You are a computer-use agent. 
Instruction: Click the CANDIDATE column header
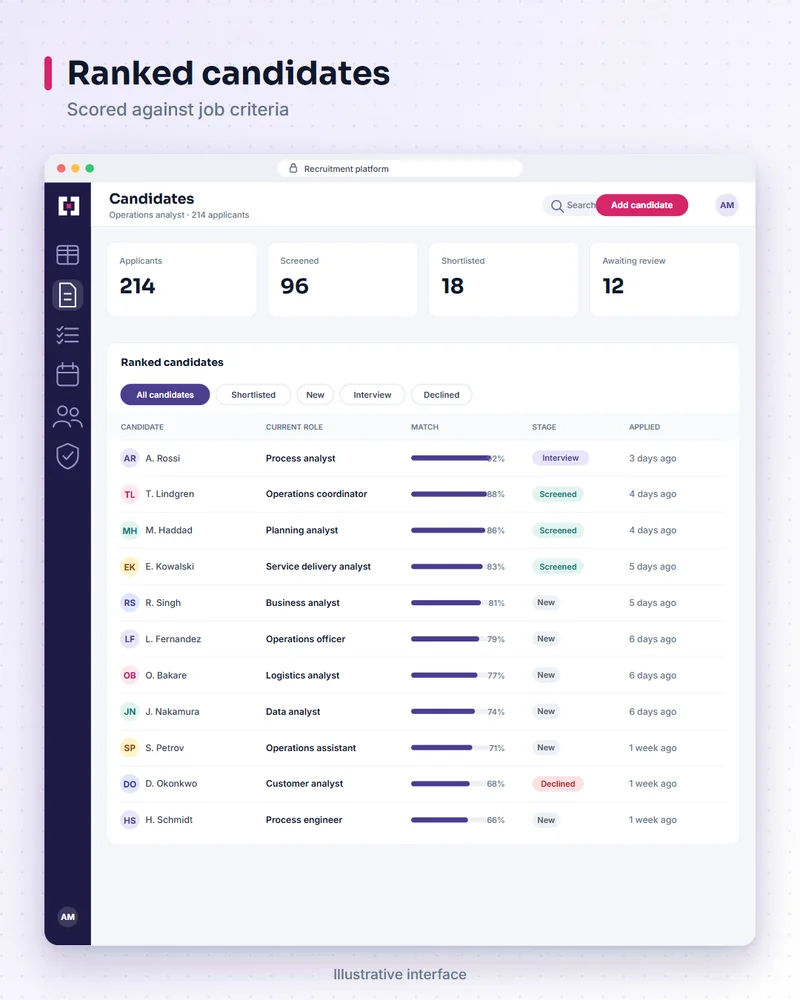click(x=142, y=427)
